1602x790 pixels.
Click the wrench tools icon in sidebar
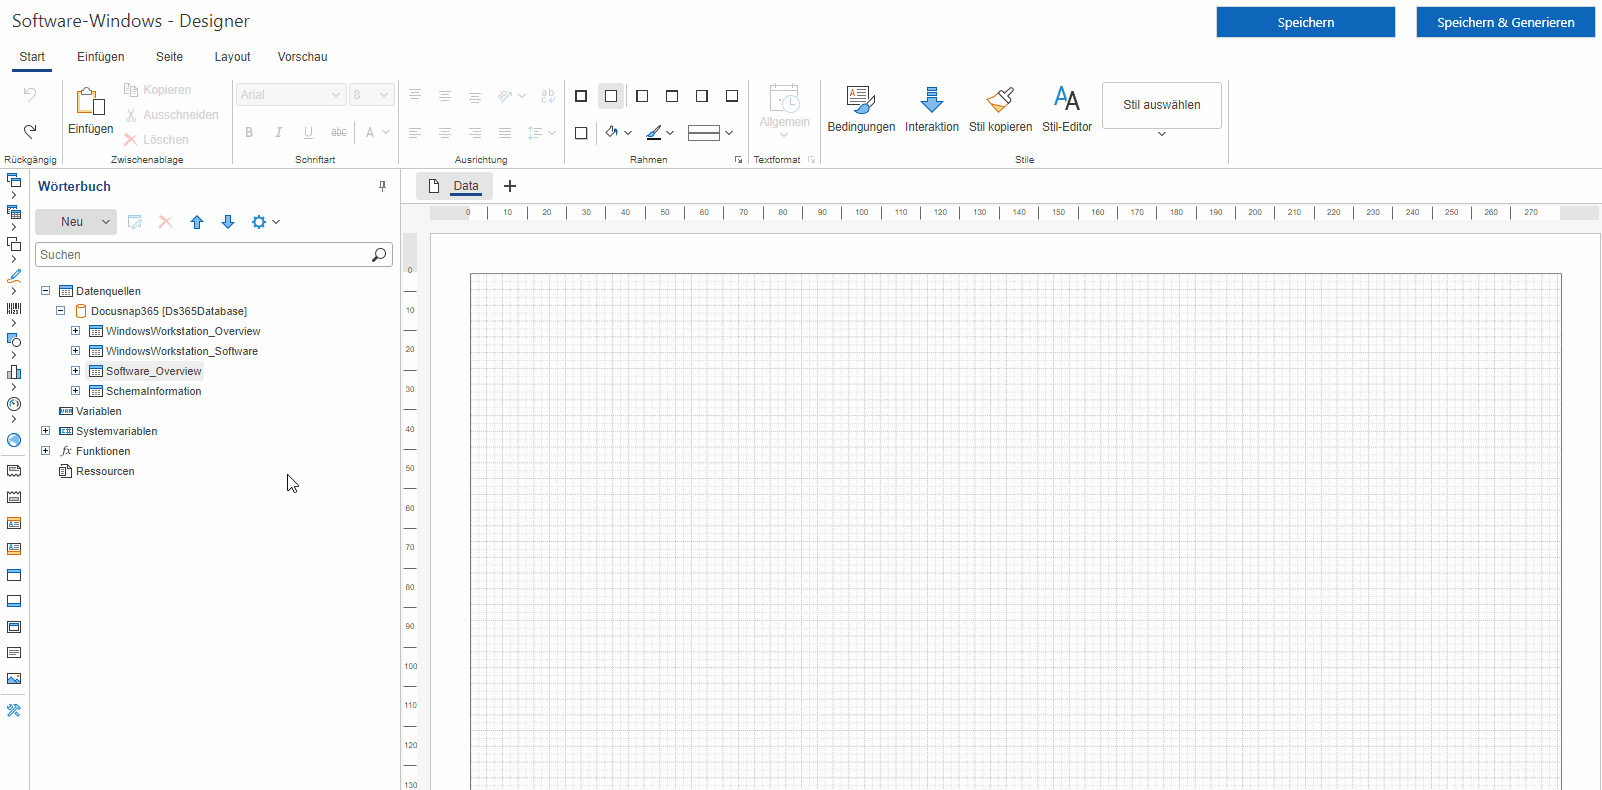(x=14, y=710)
